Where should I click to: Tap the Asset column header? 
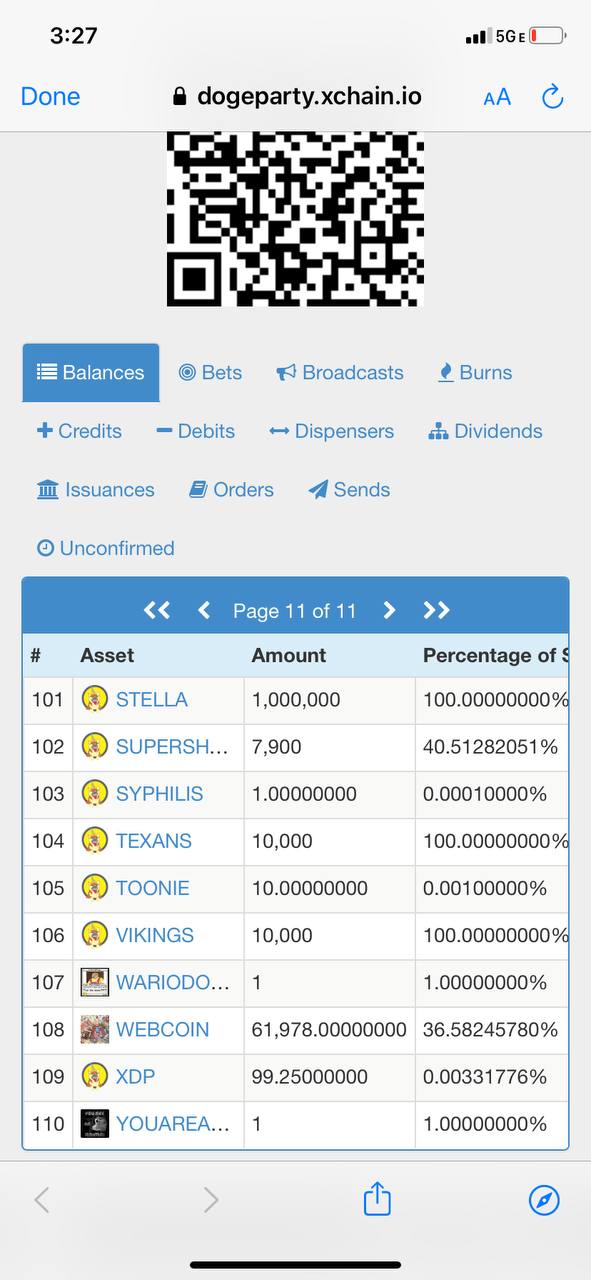pos(107,655)
